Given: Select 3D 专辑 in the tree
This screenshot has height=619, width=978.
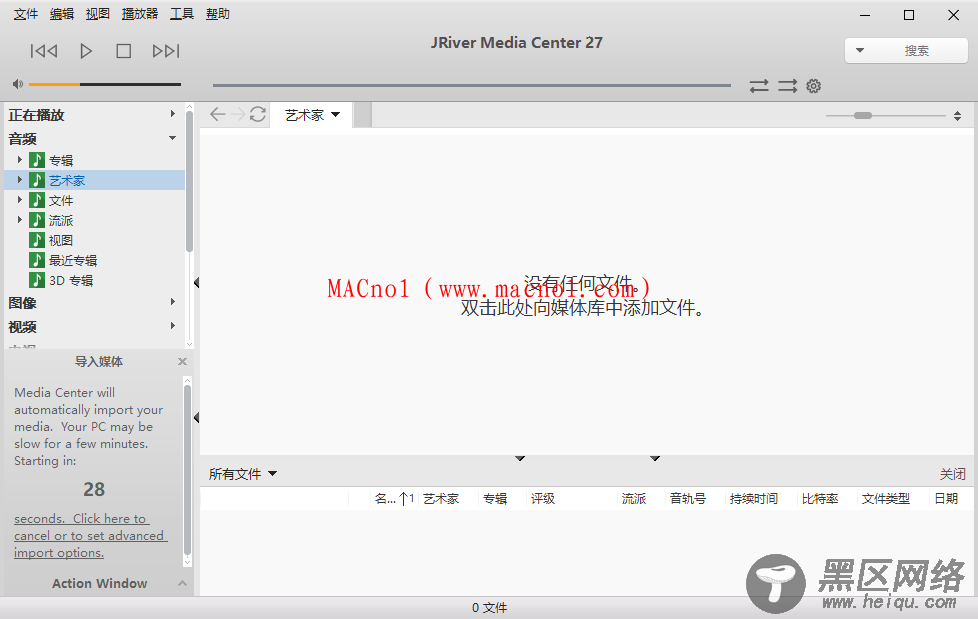Looking at the screenshot, I should (71, 280).
